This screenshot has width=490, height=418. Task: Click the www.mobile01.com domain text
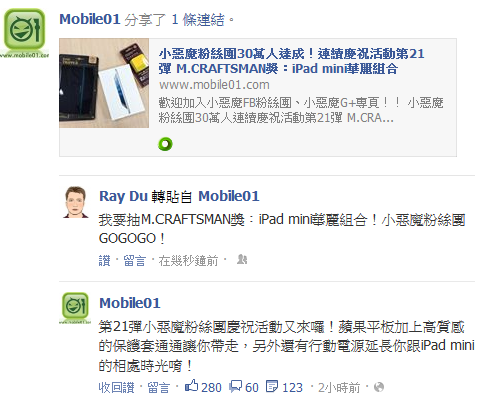[214, 85]
